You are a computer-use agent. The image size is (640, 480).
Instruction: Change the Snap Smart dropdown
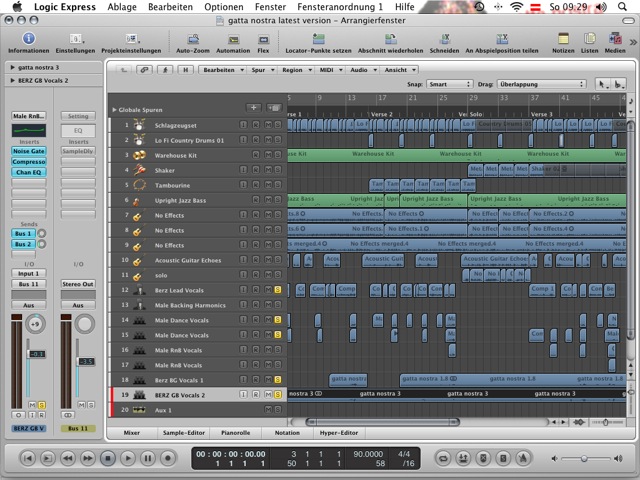coord(449,84)
